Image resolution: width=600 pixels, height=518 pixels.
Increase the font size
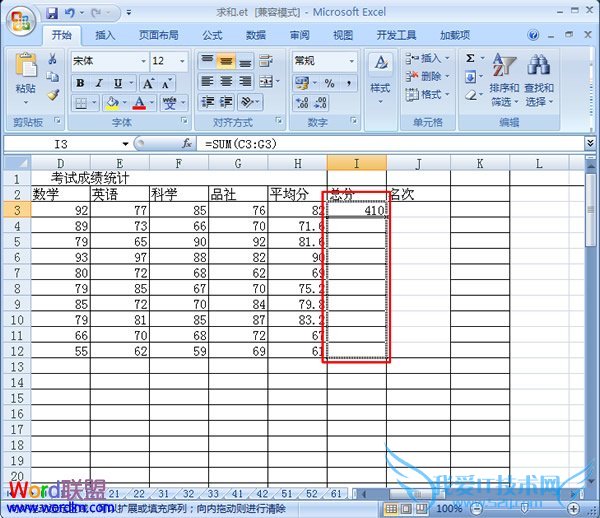pyautogui.click(x=148, y=83)
